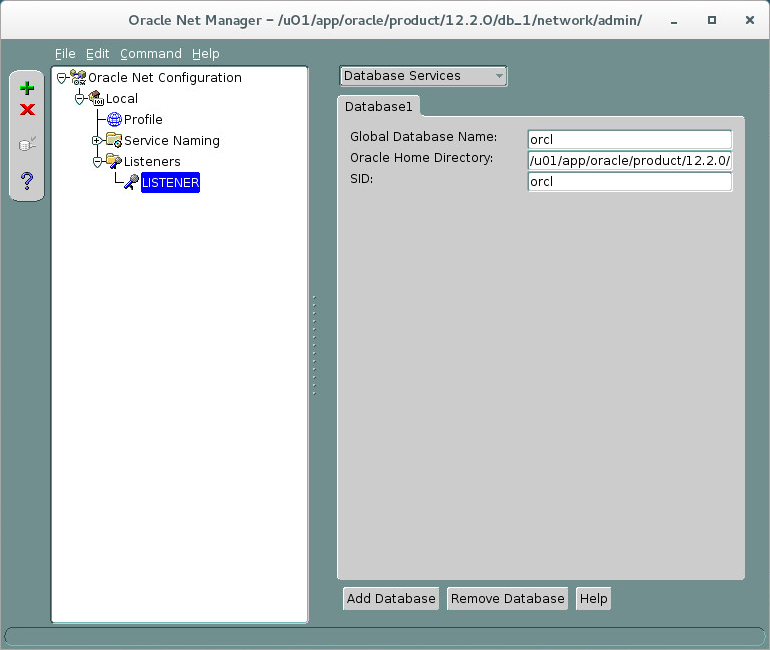770x650 pixels.
Task: Click the green plus Create icon
Action: point(27,88)
